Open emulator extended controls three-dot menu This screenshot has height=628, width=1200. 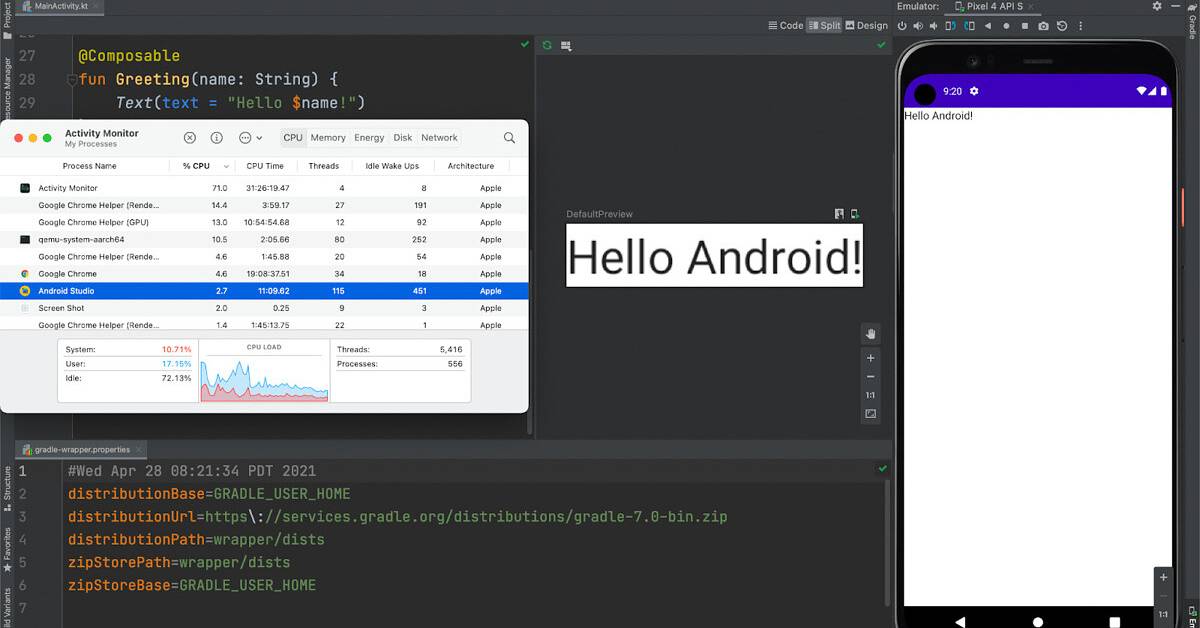pyautogui.click(x=1081, y=26)
